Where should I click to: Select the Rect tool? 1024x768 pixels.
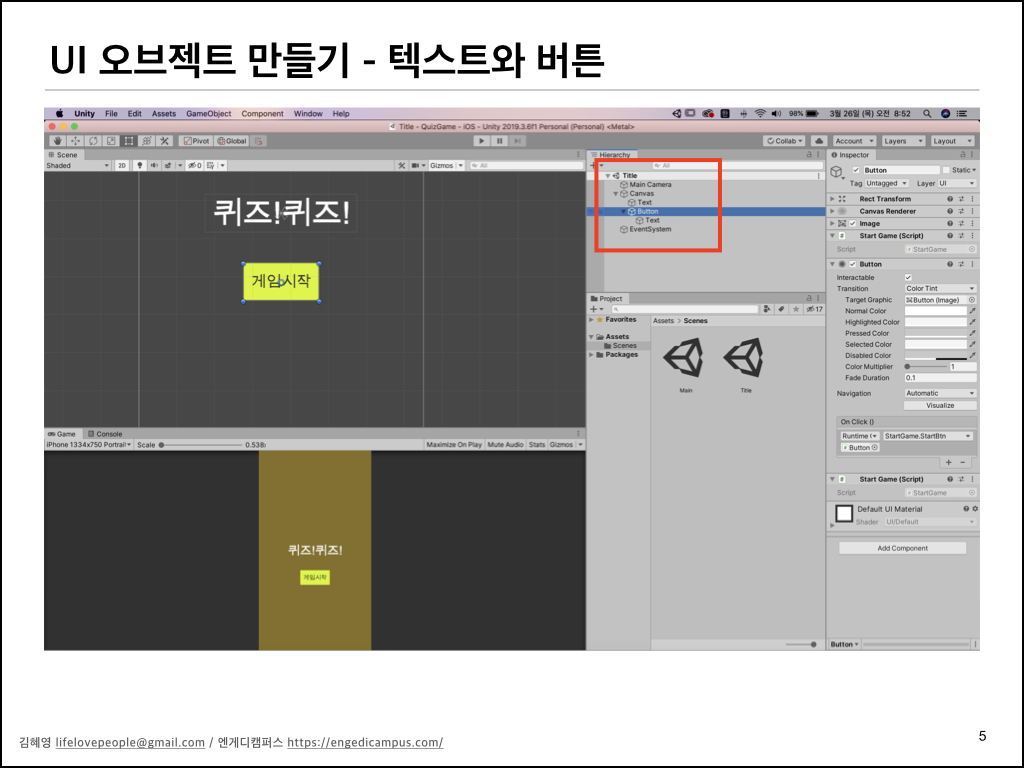129,140
